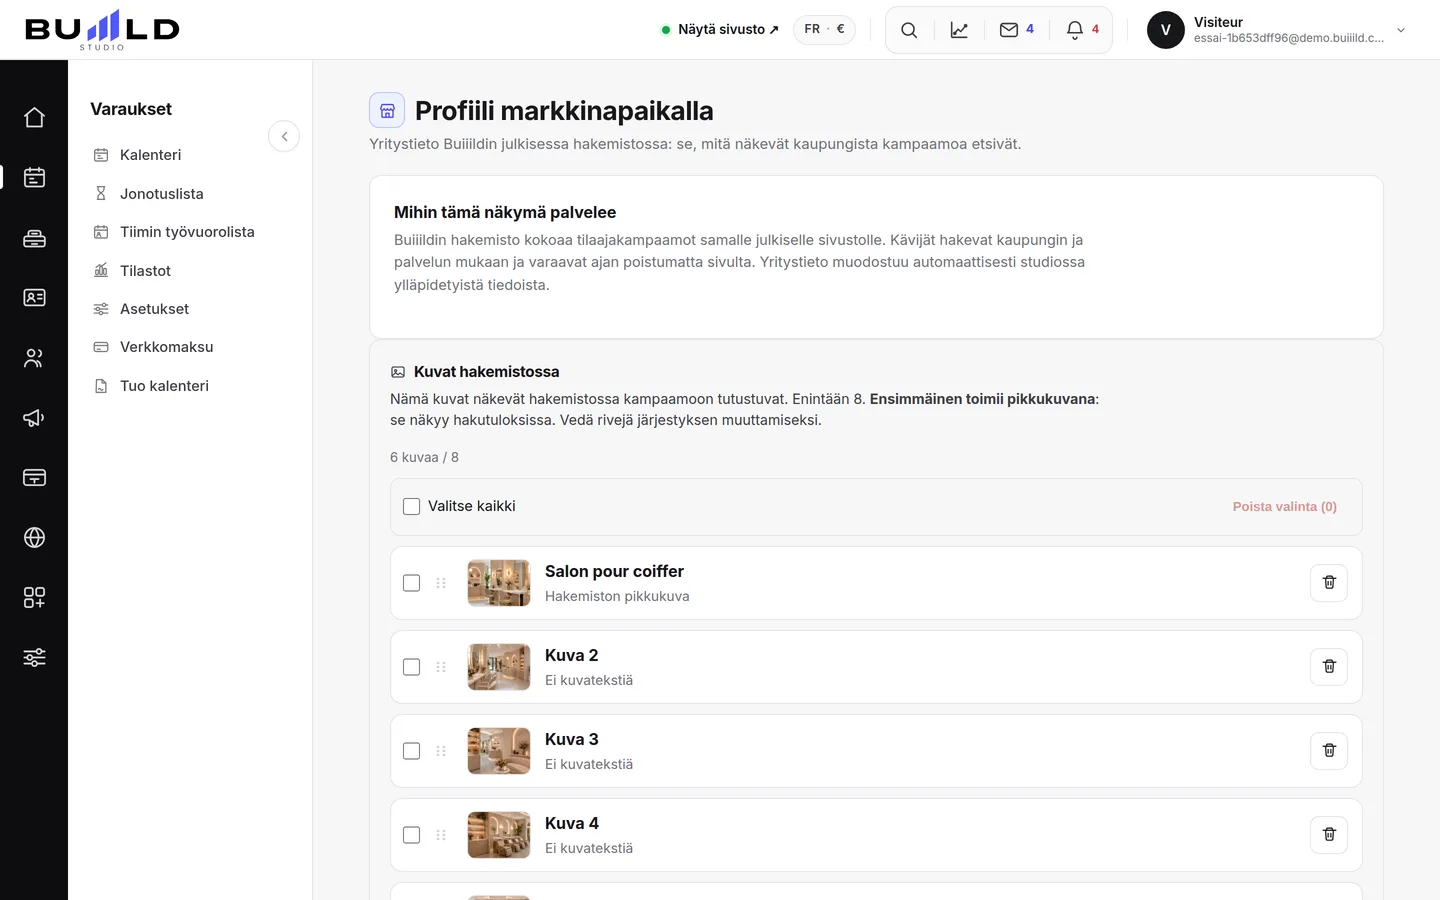Follow the Näytä sivusto link
The height and width of the screenshot is (900, 1440).
click(x=720, y=30)
